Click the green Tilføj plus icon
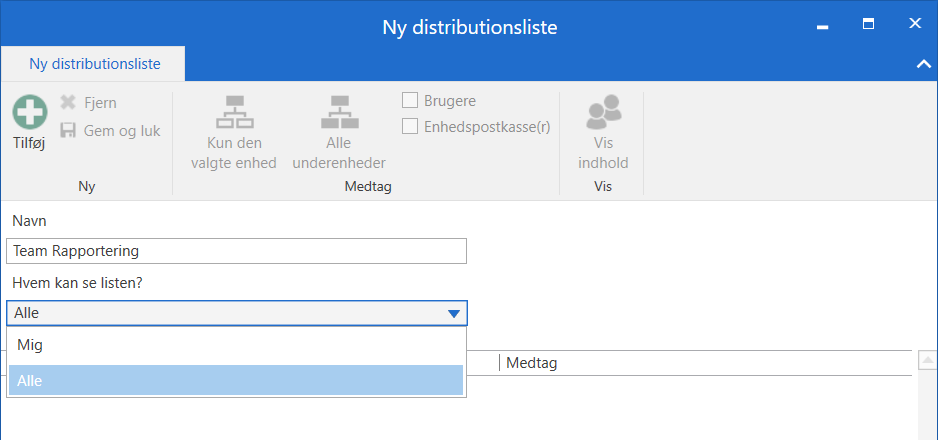938x440 pixels. click(29, 112)
